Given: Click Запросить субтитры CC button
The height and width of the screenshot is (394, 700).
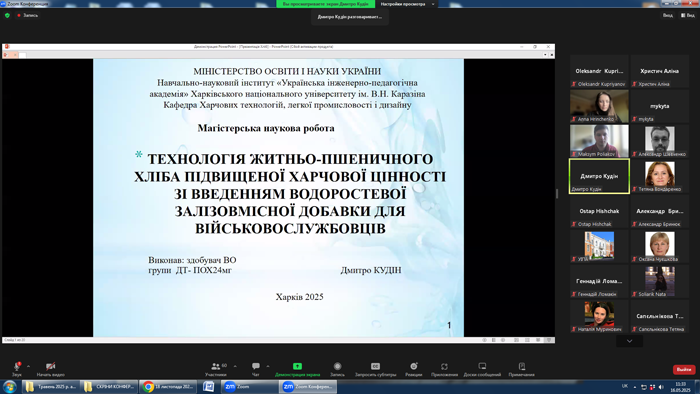Looking at the screenshot, I should [x=375, y=369].
